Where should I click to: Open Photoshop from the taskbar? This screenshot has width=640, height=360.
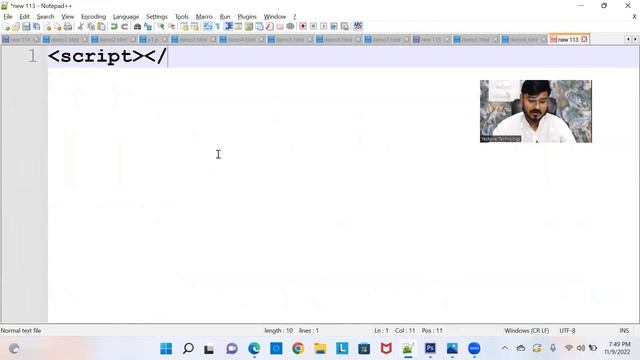tap(430, 349)
